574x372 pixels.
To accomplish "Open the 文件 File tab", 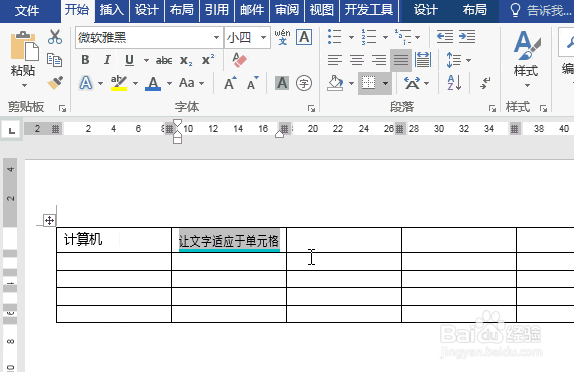I will (27, 10).
